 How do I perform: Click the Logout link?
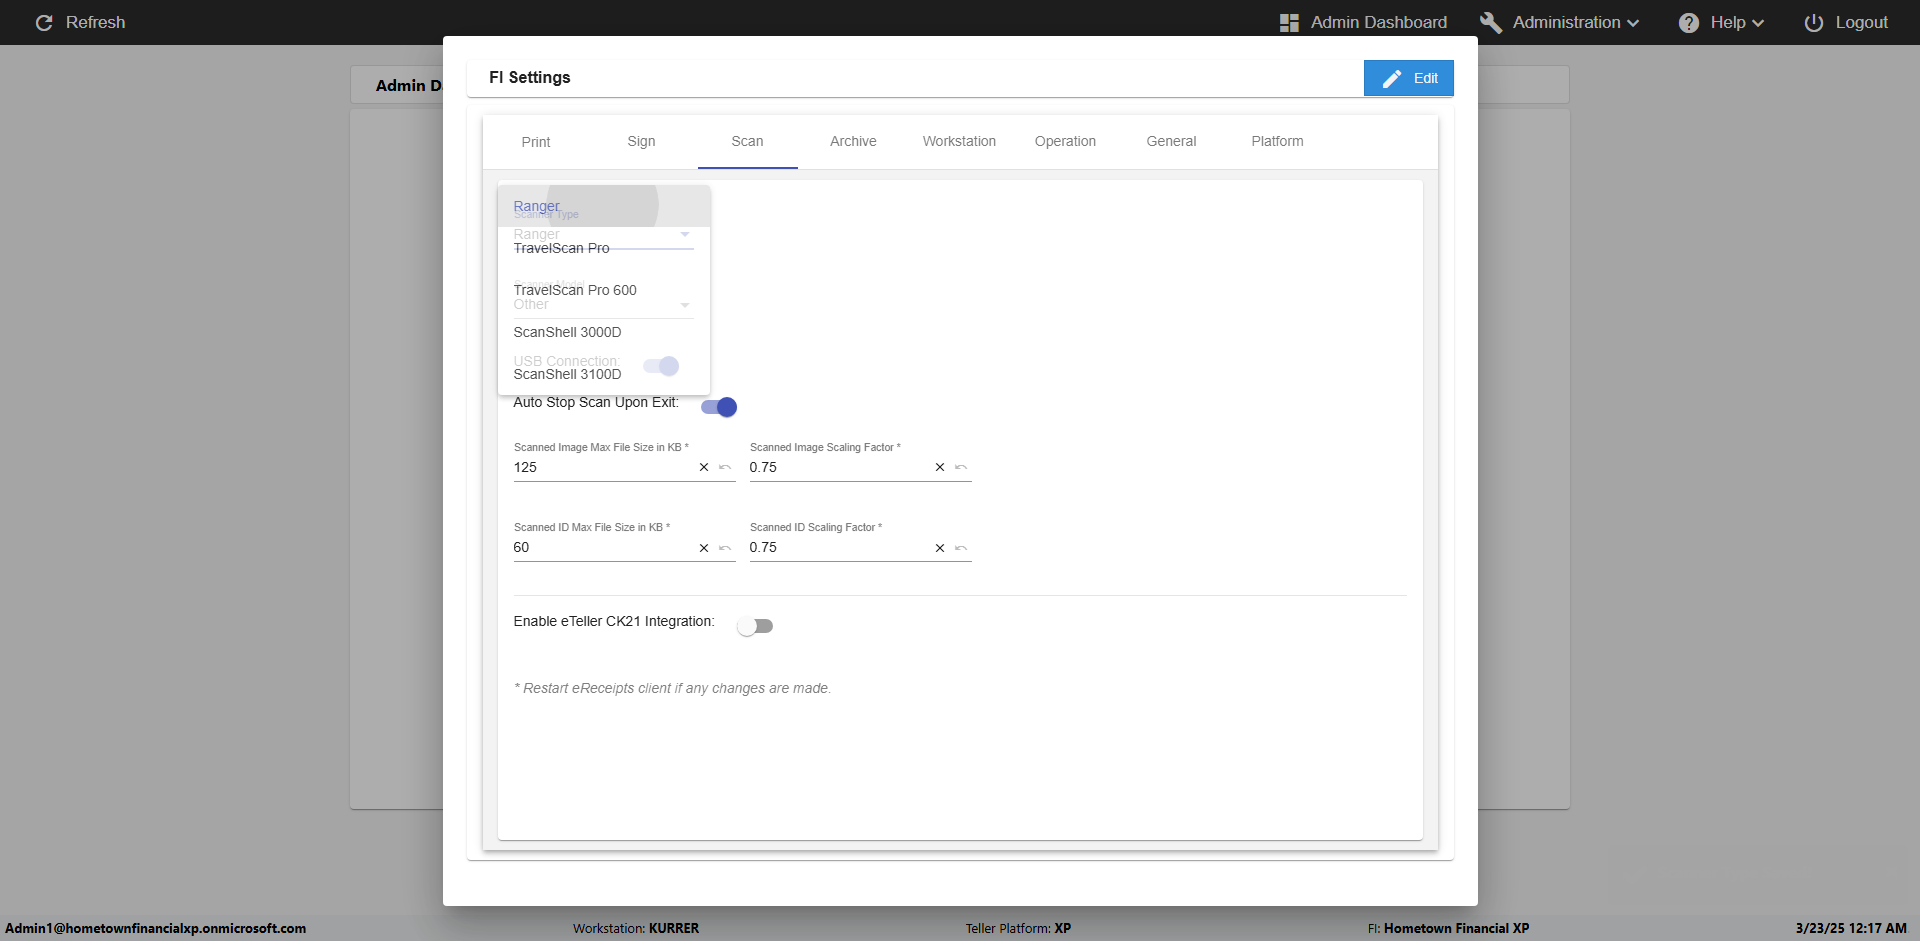(x=1846, y=23)
